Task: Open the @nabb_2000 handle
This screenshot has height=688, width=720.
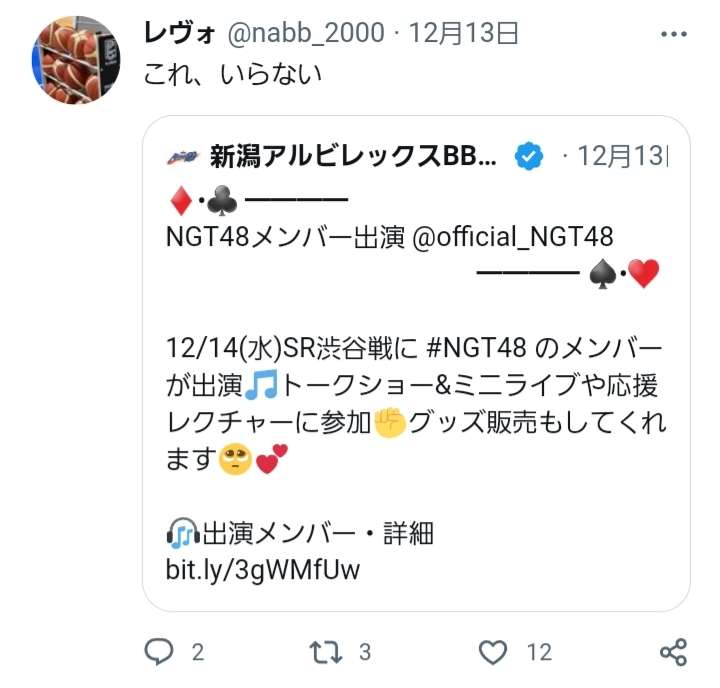Action: click(306, 34)
